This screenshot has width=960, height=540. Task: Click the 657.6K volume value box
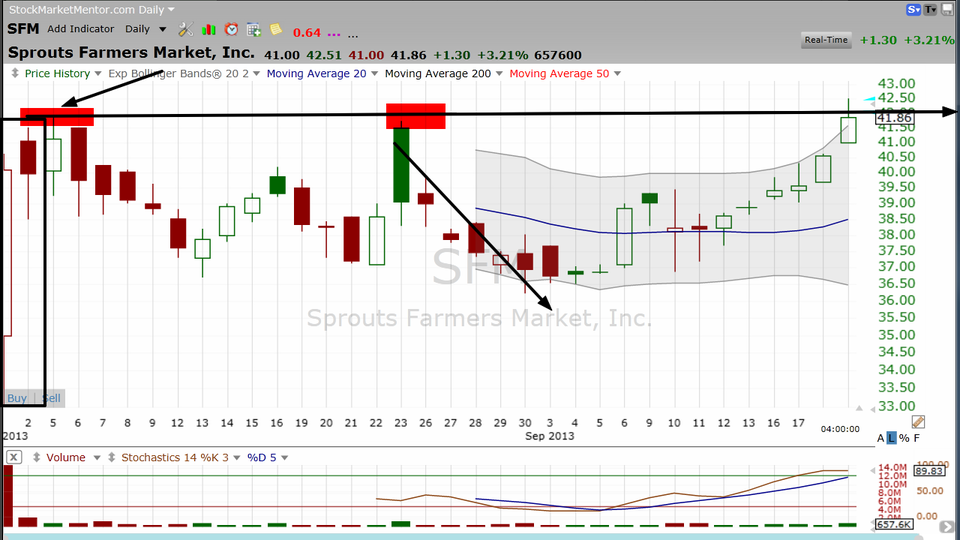point(894,525)
